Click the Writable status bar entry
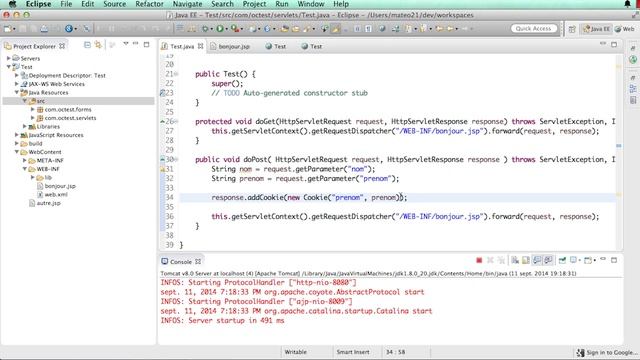This screenshot has height=360, width=640. tap(296, 352)
